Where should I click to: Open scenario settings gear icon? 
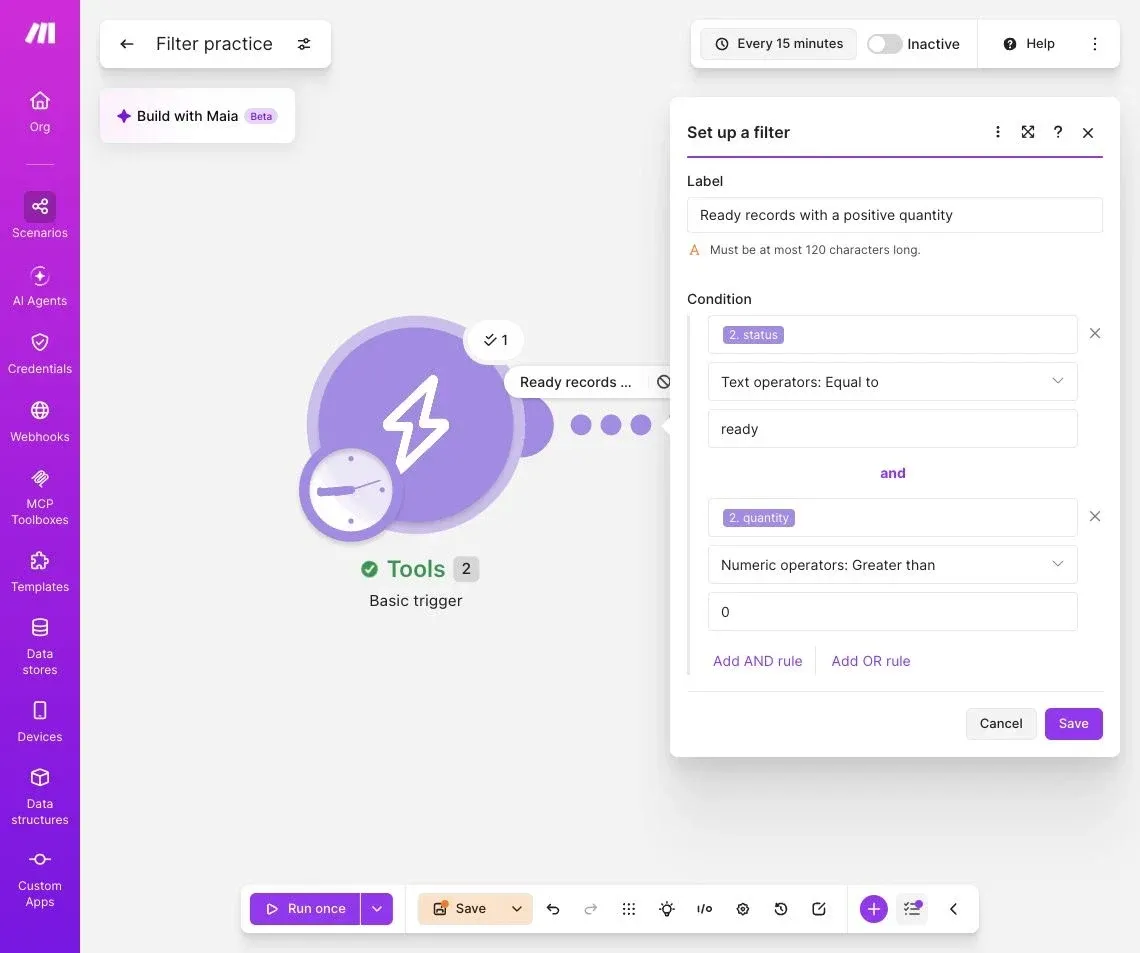742,909
